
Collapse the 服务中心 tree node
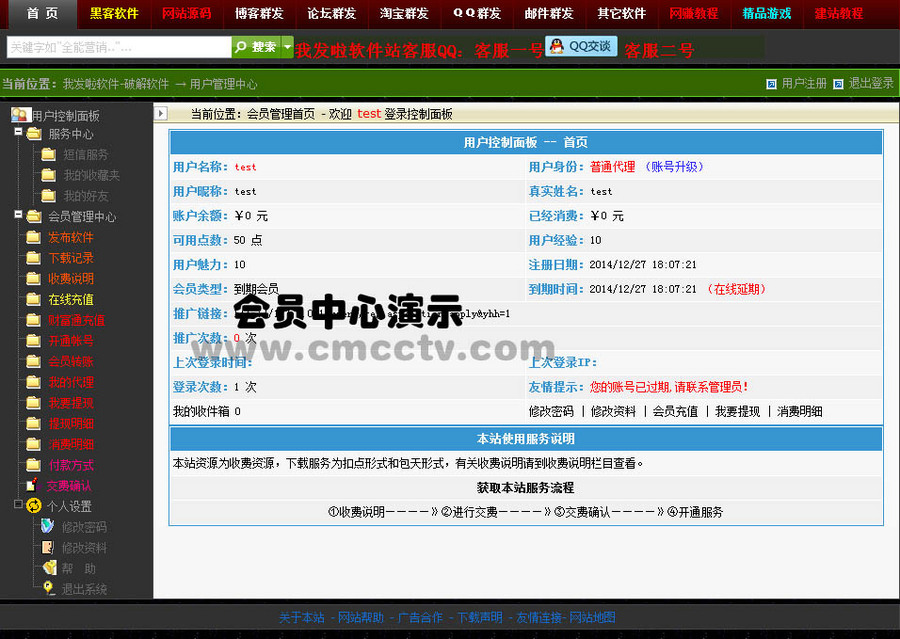[18, 133]
